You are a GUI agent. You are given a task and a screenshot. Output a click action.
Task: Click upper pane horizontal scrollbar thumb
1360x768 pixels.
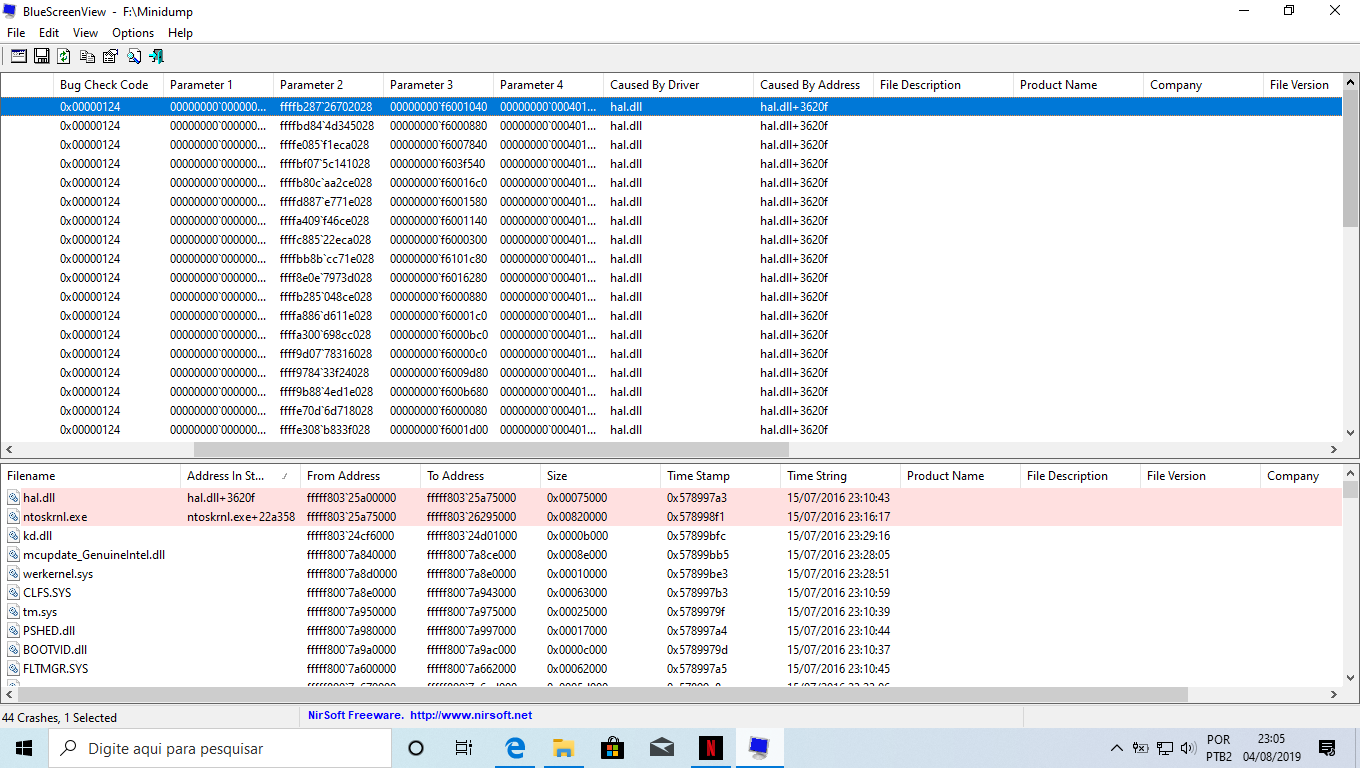point(491,450)
